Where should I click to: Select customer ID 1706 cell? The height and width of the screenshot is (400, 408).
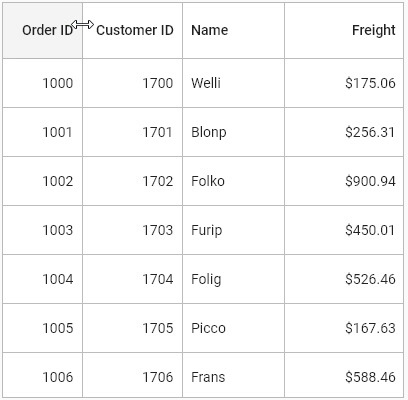[x=132, y=375]
